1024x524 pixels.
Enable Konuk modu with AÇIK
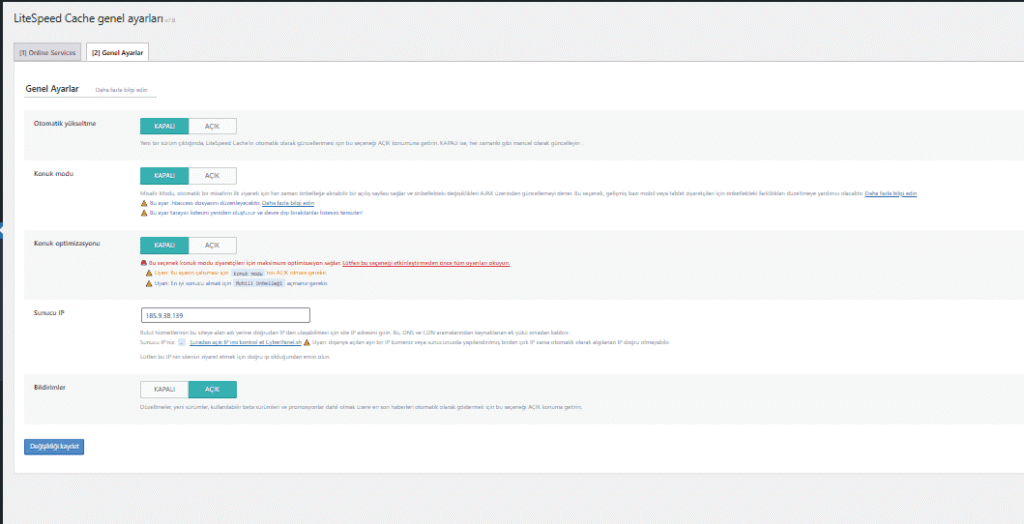(x=212, y=175)
